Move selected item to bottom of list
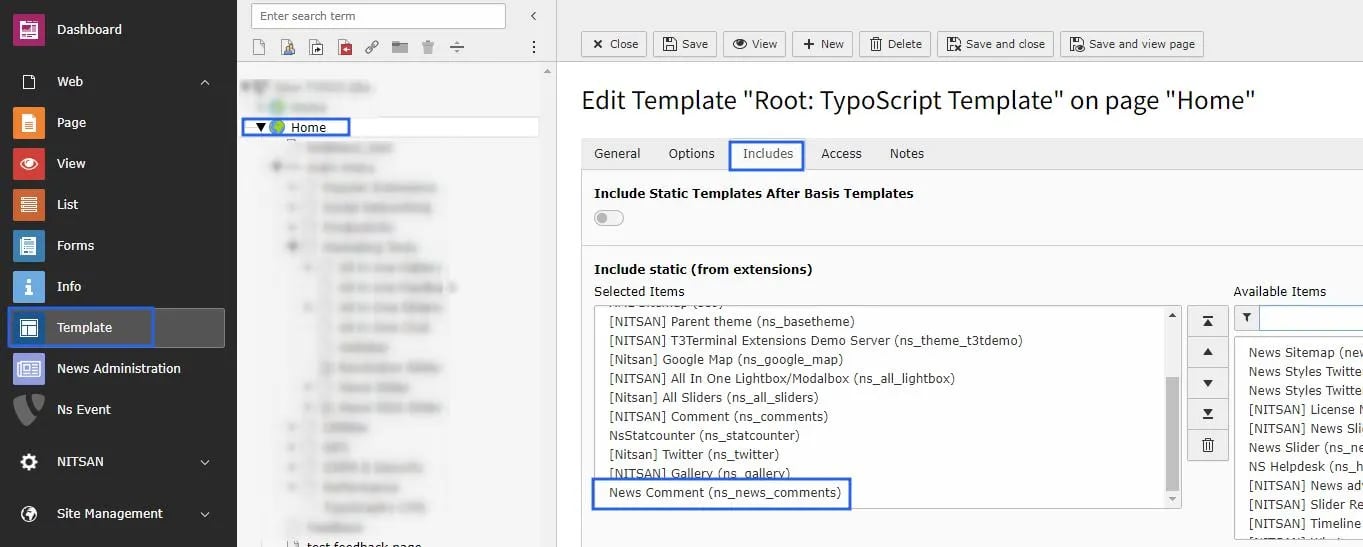1363x547 pixels. coord(1208,414)
